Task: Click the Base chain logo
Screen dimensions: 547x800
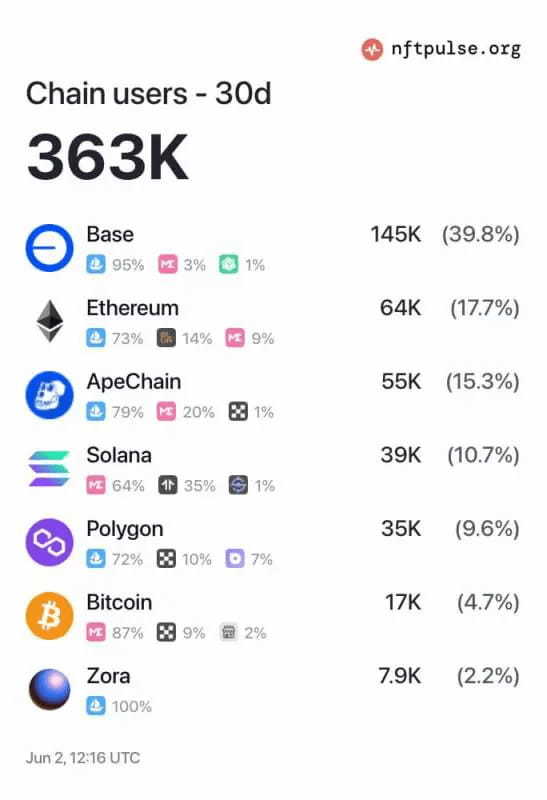Action: point(49,248)
